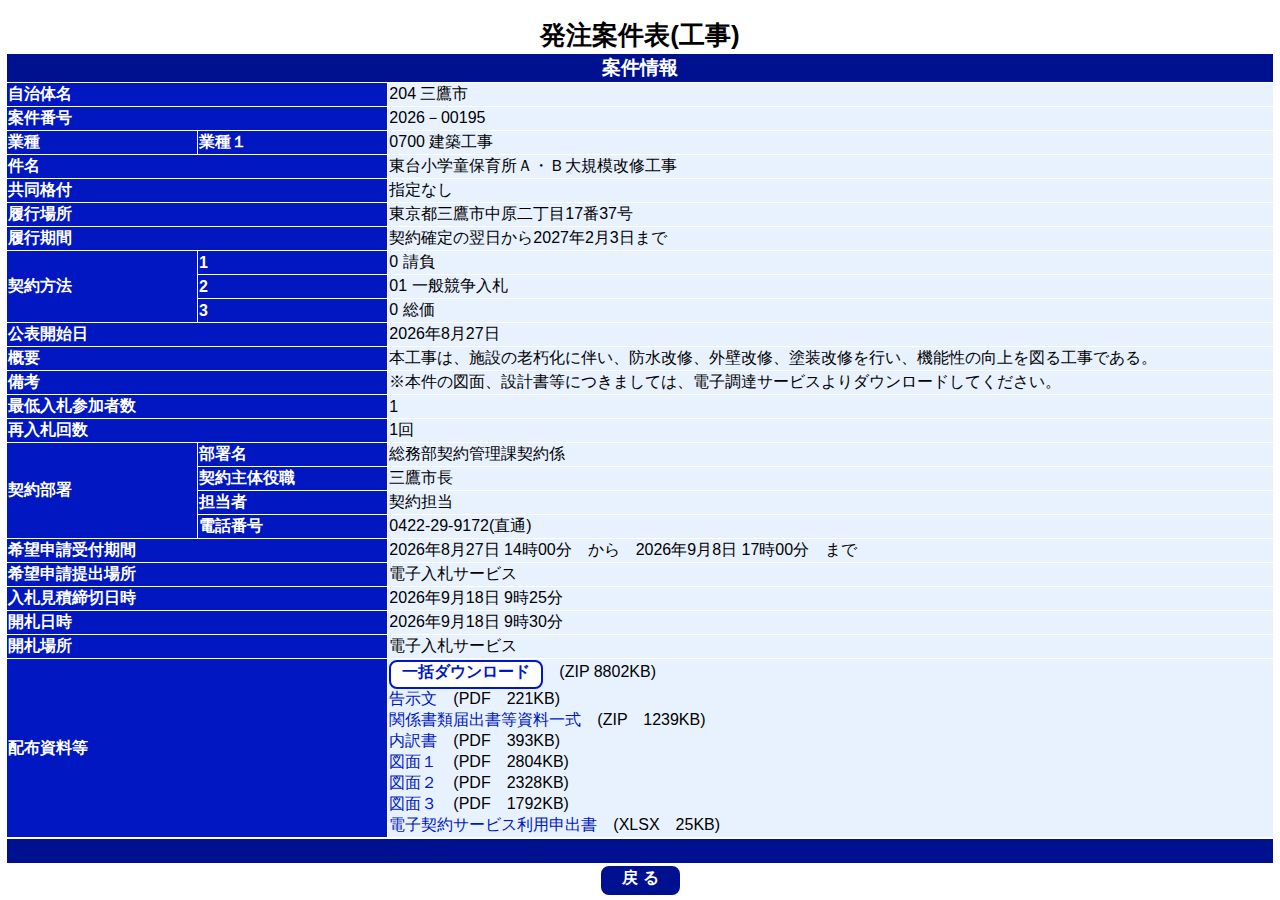
Task: Click the 入札見積締切日時 label cell
Action: [x=197, y=598]
